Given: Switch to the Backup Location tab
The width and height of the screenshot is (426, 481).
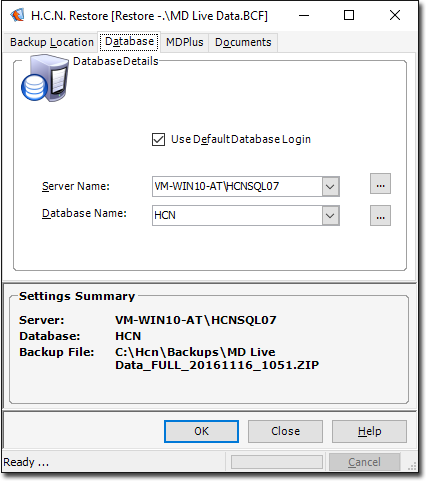Looking at the screenshot, I should point(52,42).
